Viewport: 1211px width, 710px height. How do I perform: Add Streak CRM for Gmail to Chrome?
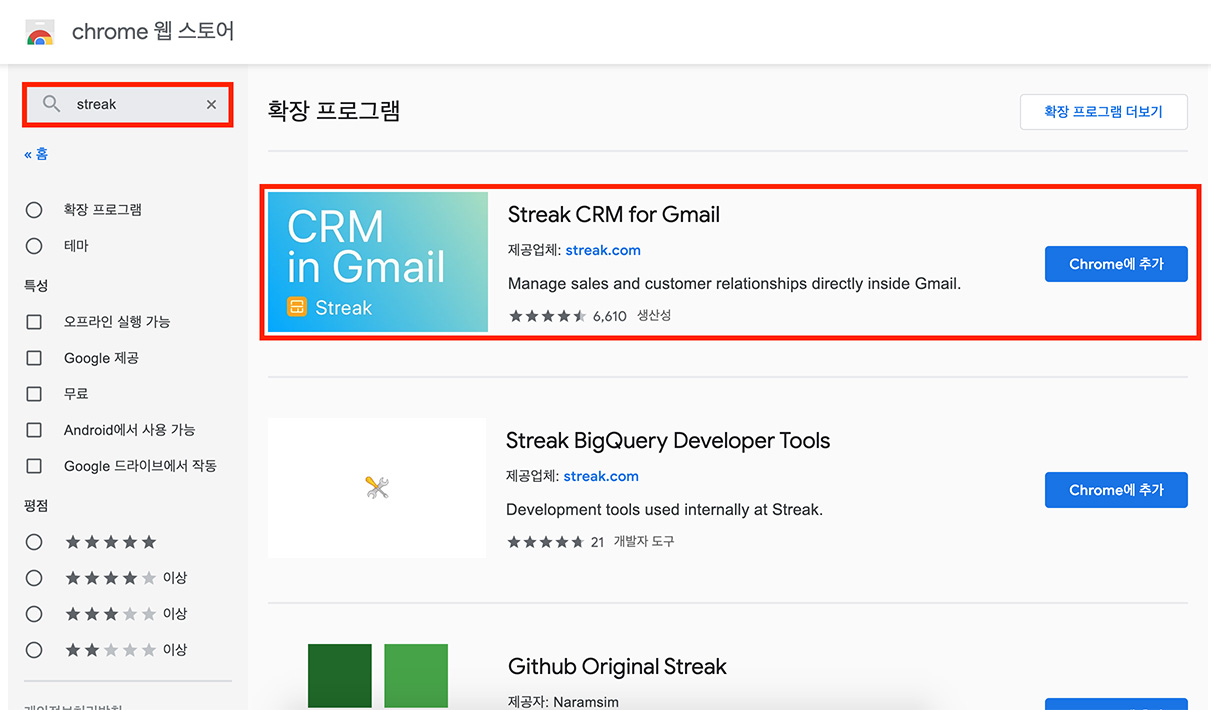click(1116, 264)
